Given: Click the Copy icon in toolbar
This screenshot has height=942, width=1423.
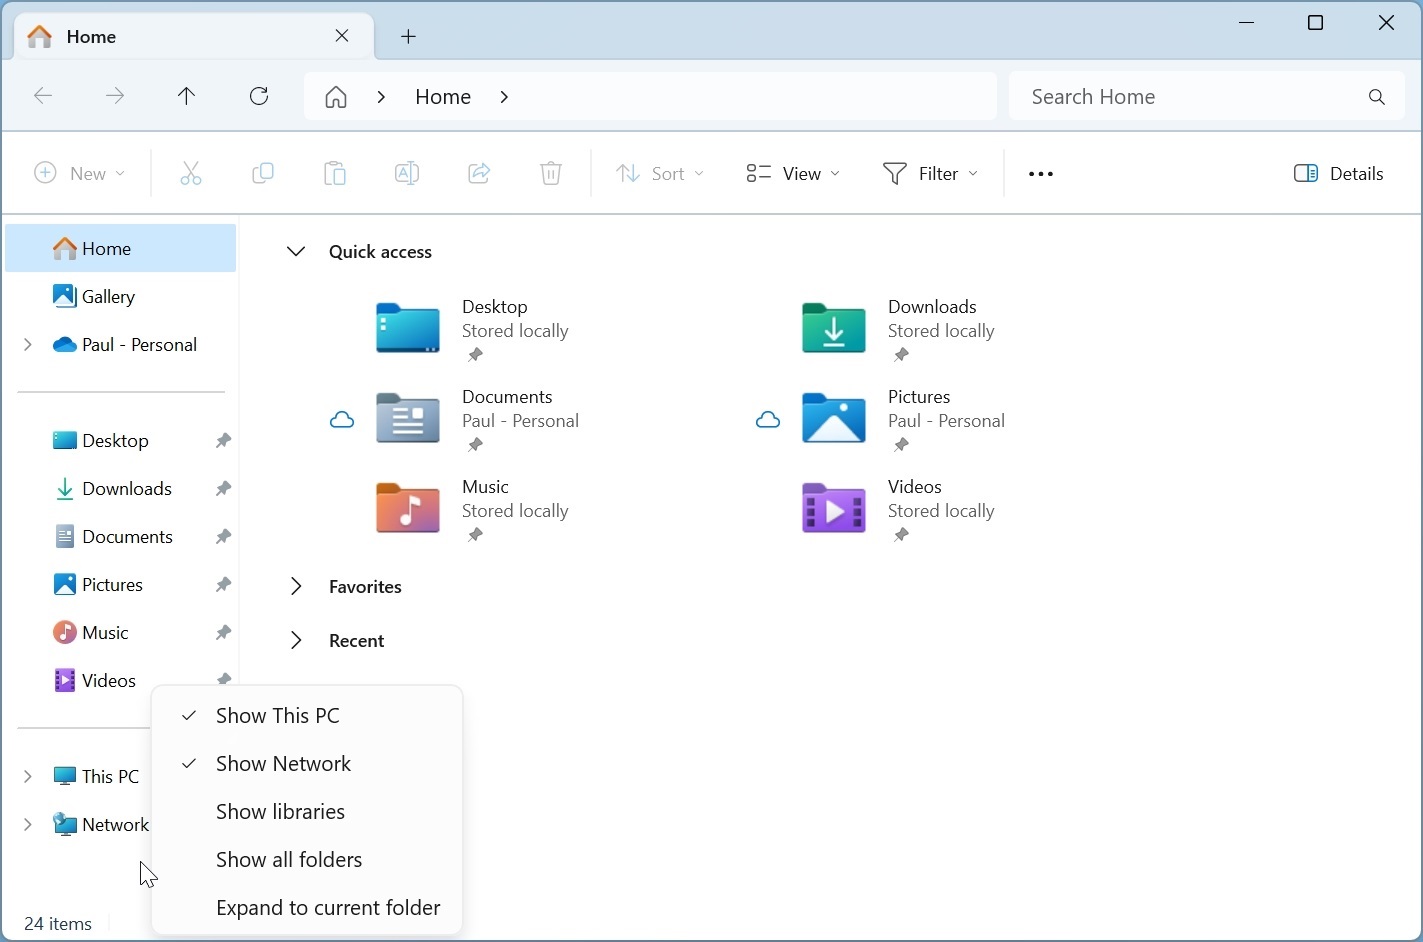Looking at the screenshot, I should point(262,174).
